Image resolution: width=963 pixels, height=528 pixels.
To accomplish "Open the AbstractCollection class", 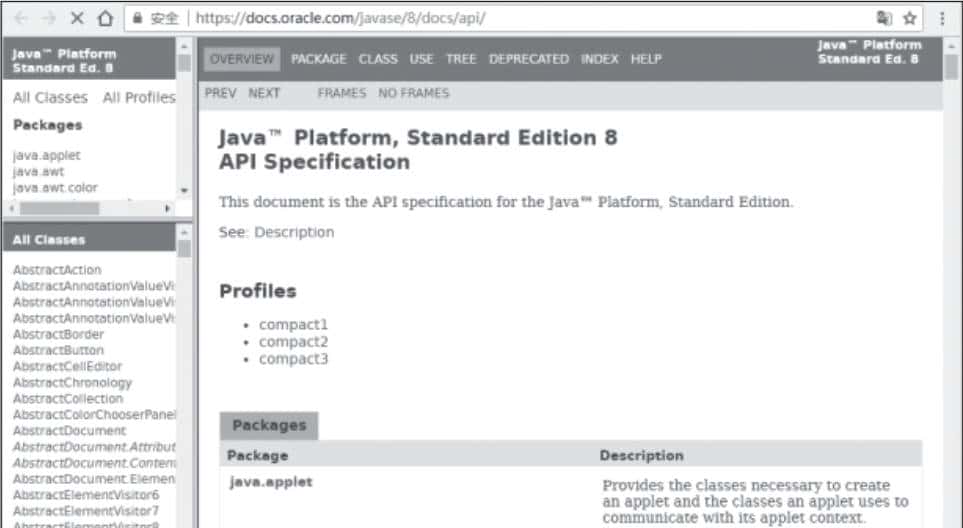I will coord(68,398).
